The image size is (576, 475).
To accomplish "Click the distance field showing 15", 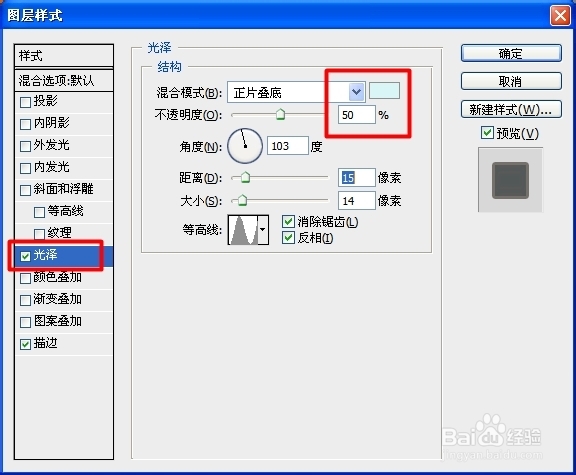I will 357,178.
